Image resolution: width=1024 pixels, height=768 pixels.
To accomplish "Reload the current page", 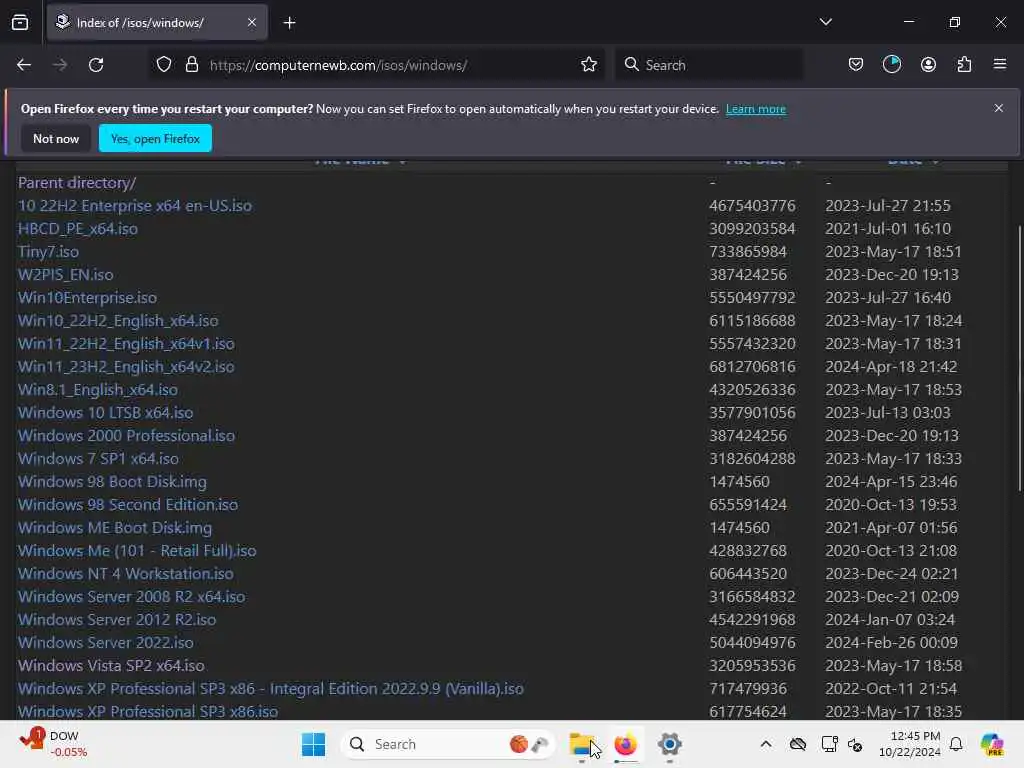I will click(x=96, y=65).
